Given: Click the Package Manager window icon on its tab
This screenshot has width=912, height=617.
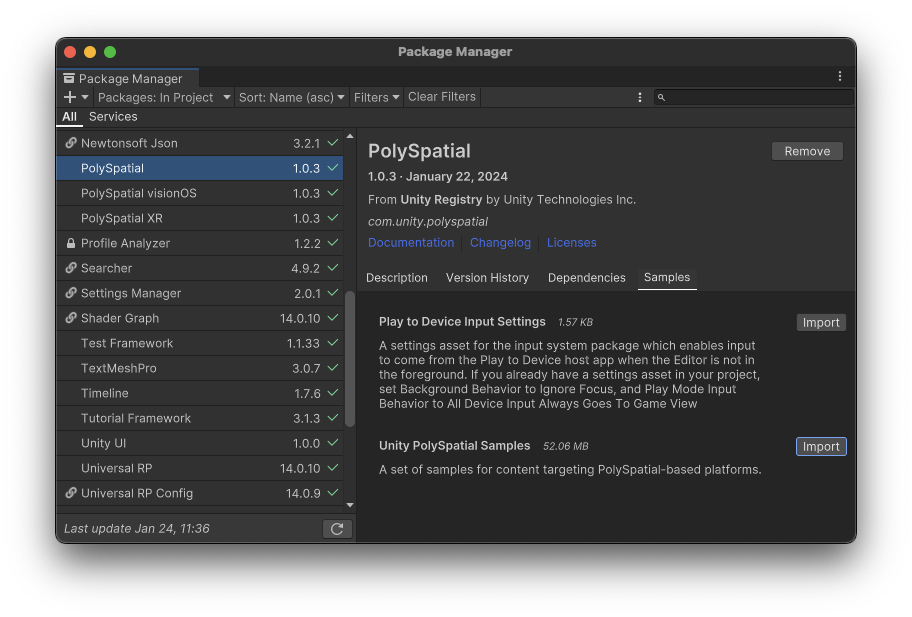Looking at the screenshot, I should pos(69,76).
